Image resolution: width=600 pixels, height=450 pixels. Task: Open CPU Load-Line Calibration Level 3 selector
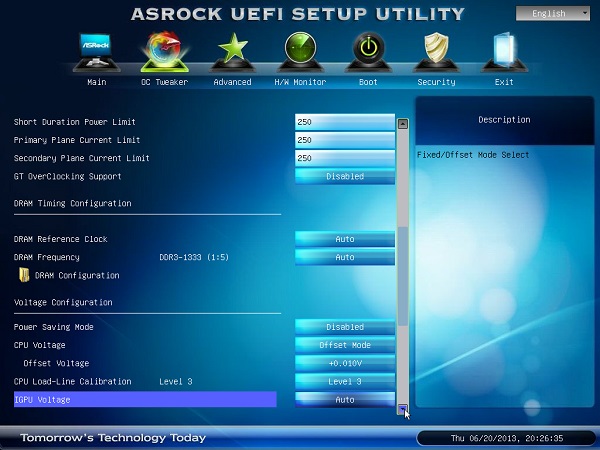coord(345,382)
